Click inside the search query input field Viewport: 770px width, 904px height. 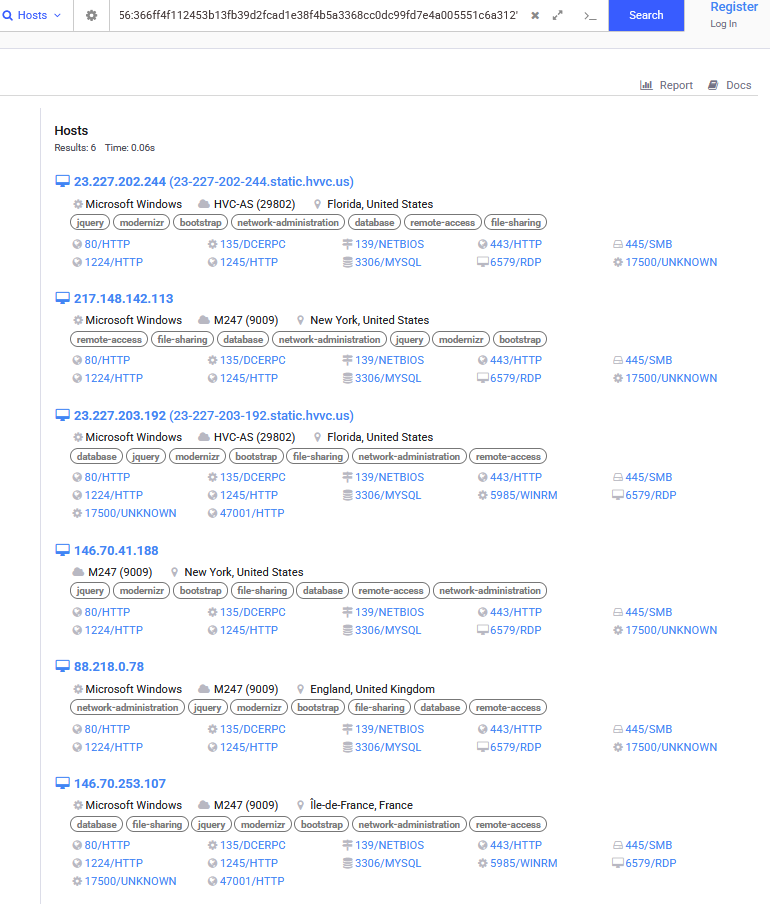pos(318,16)
